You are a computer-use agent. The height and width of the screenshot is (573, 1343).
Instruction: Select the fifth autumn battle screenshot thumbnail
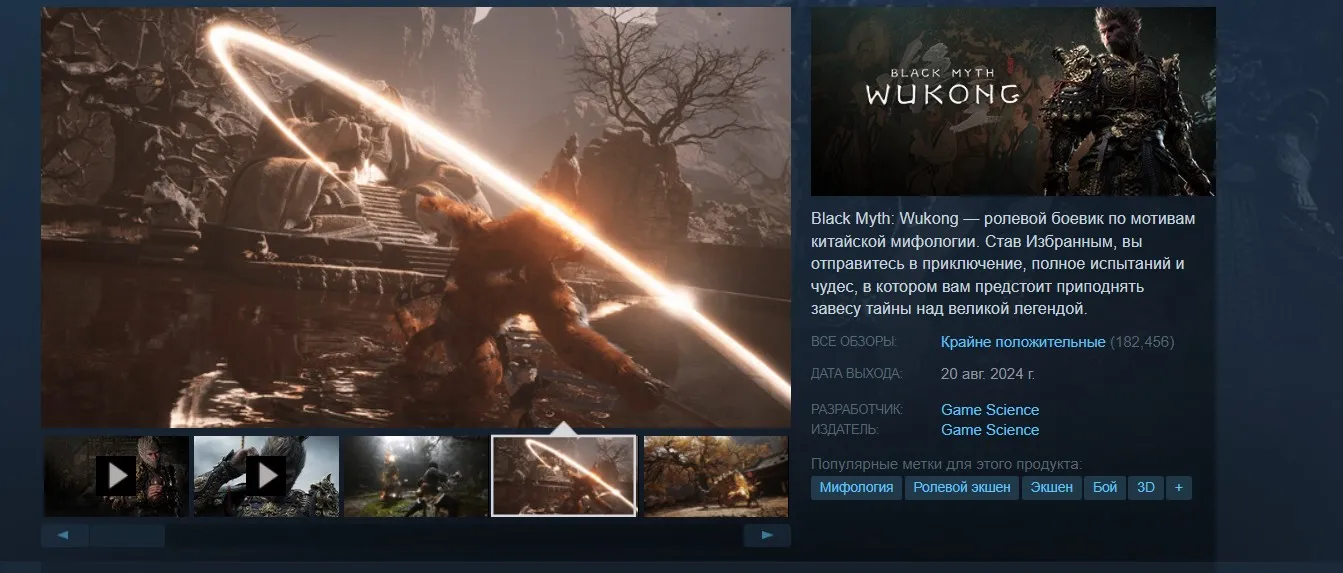(716, 476)
